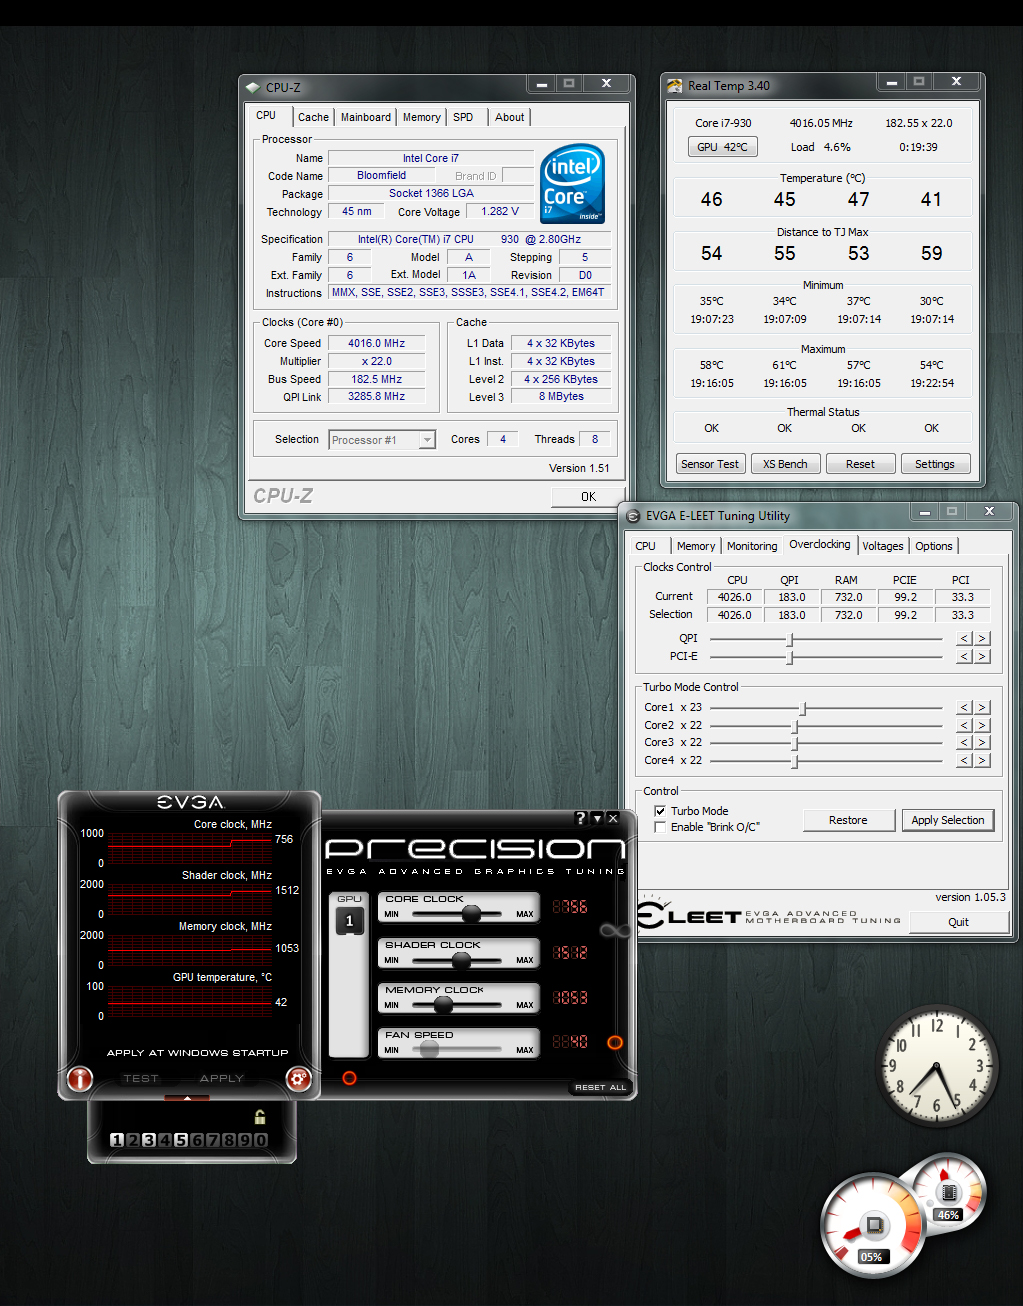The width and height of the screenshot is (1023, 1306).
Task: Open Real Temp Settings button
Action: click(935, 464)
